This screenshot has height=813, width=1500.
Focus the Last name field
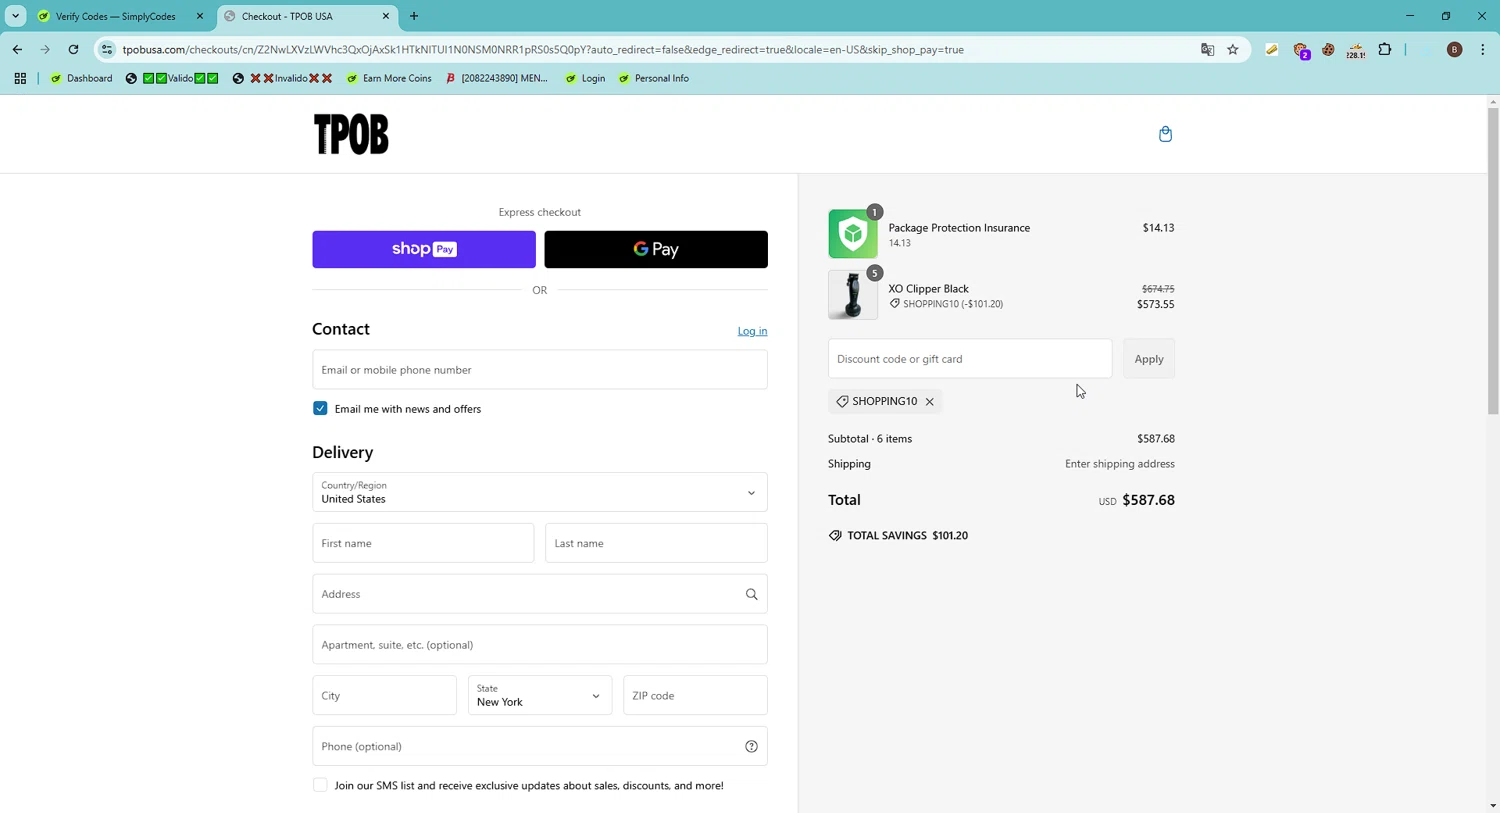(656, 543)
